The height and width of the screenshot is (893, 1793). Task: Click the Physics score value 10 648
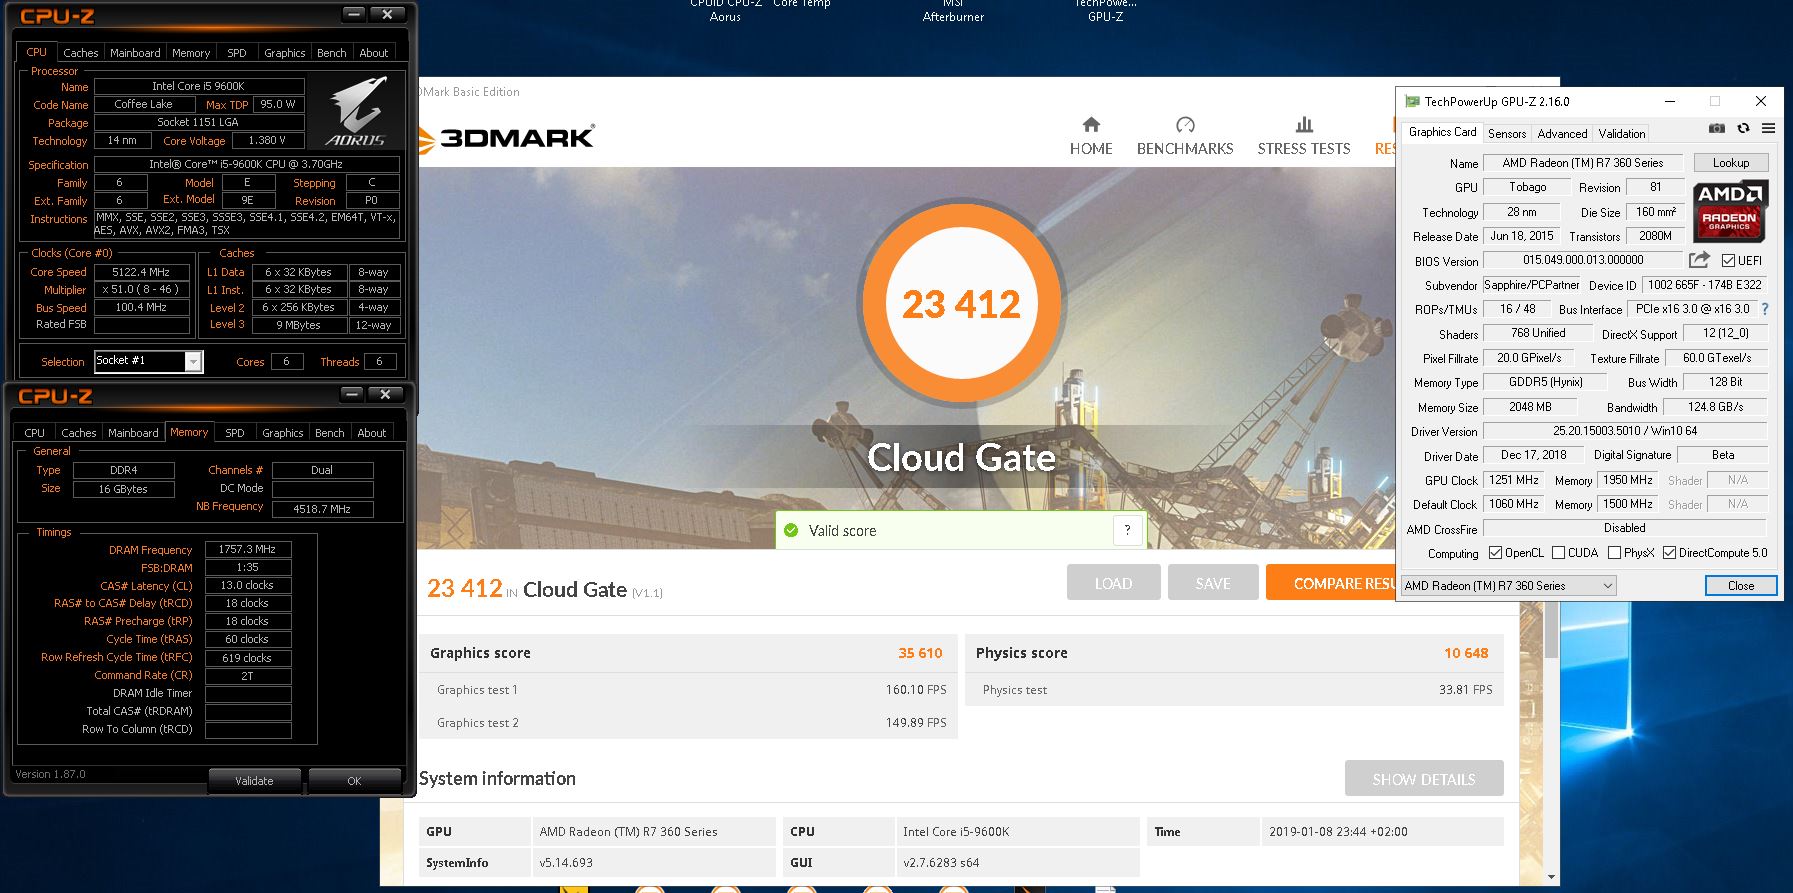[x=1466, y=653]
